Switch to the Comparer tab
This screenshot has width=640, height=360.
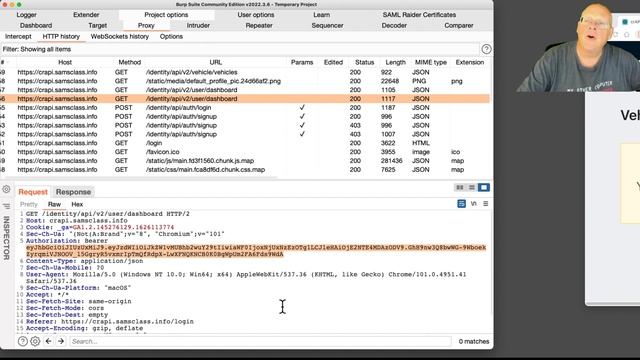point(459,25)
